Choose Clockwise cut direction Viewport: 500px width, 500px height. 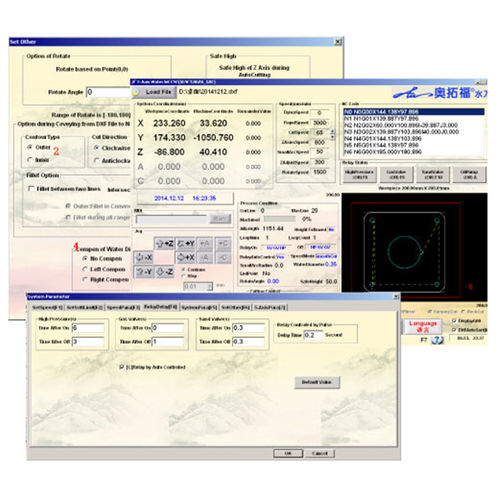(x=97, y=148)
